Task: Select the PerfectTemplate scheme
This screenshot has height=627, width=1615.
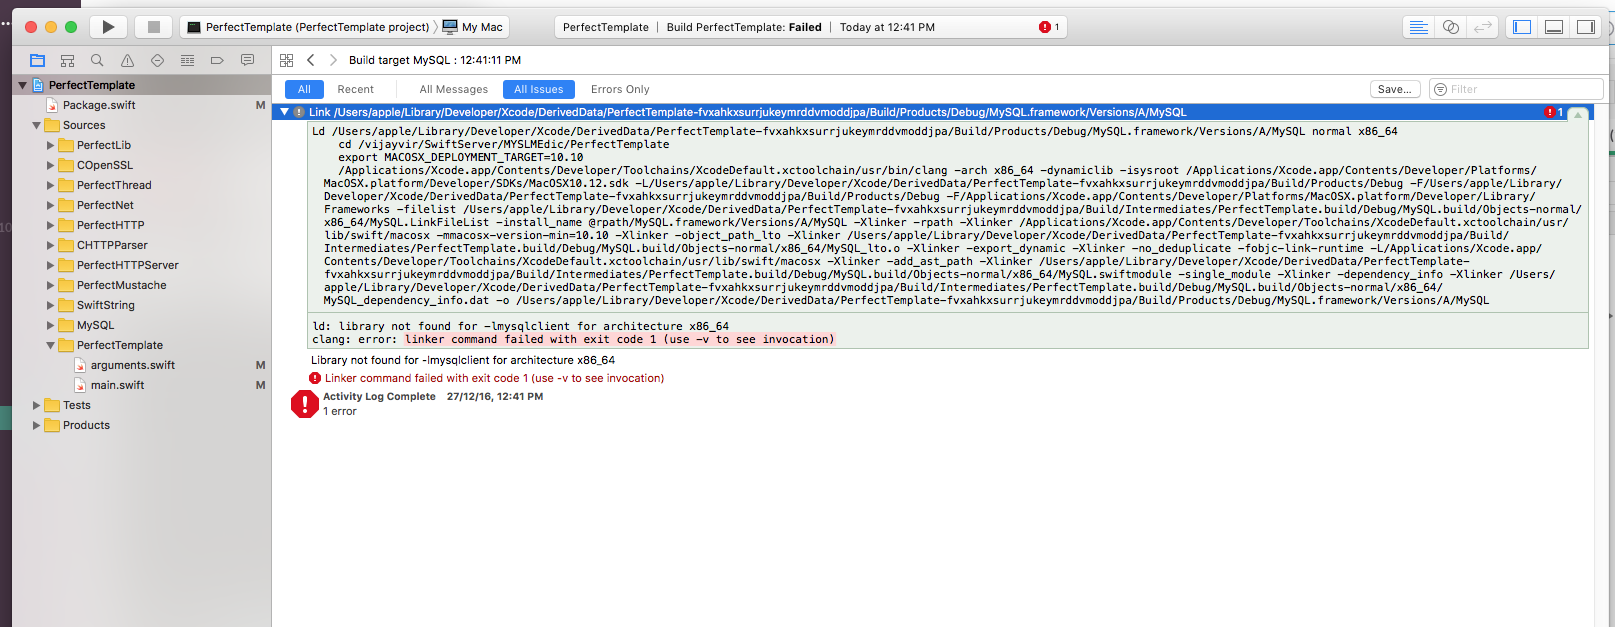Action: [x=308, y=27]
